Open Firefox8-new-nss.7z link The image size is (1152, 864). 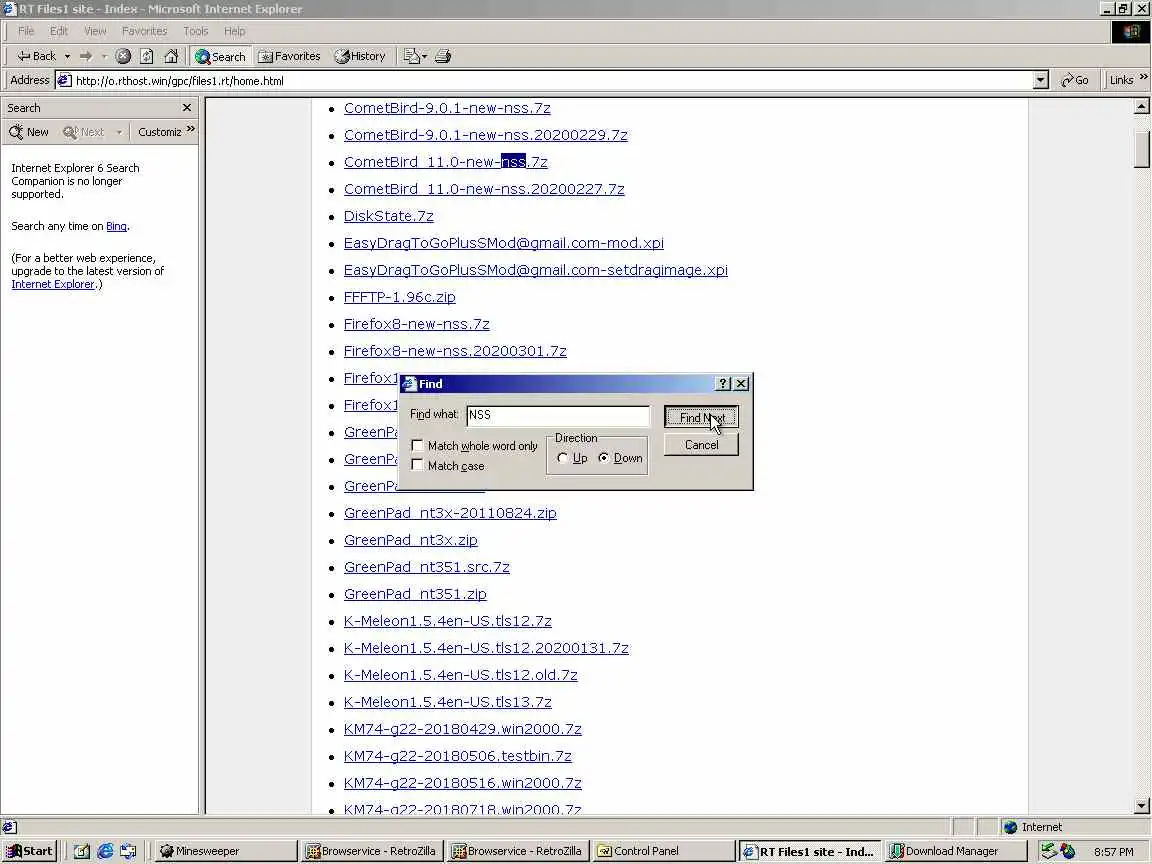[417, 324]
